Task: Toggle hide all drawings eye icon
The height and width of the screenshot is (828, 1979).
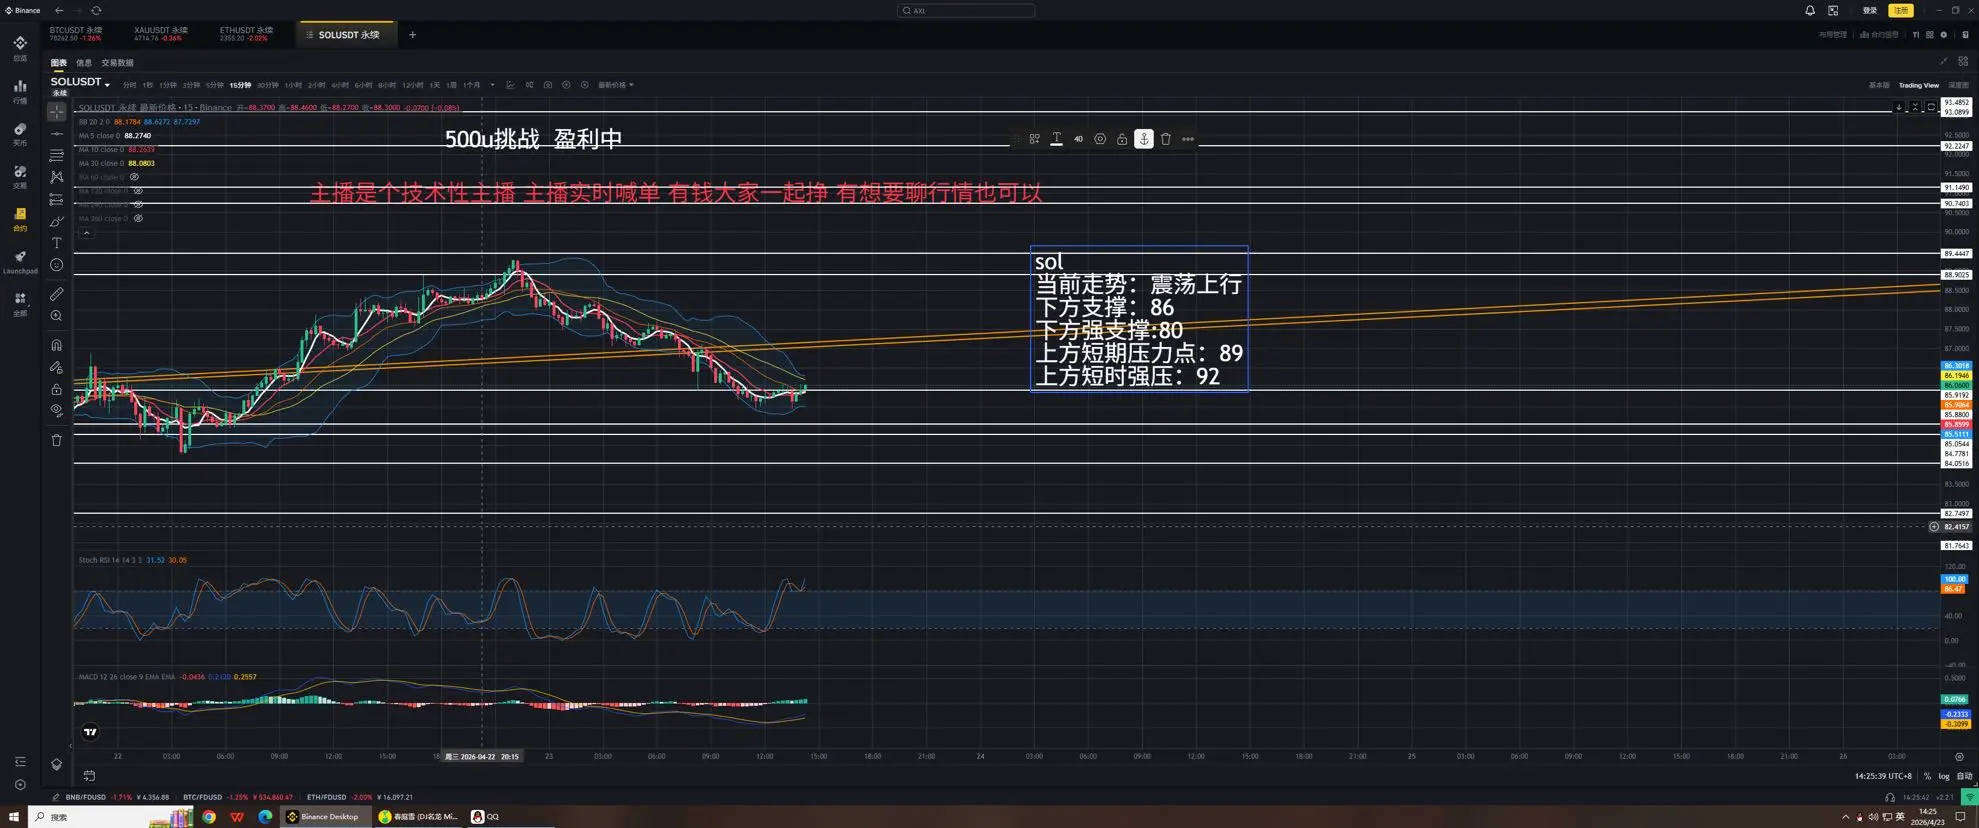Action: point(56,410)
